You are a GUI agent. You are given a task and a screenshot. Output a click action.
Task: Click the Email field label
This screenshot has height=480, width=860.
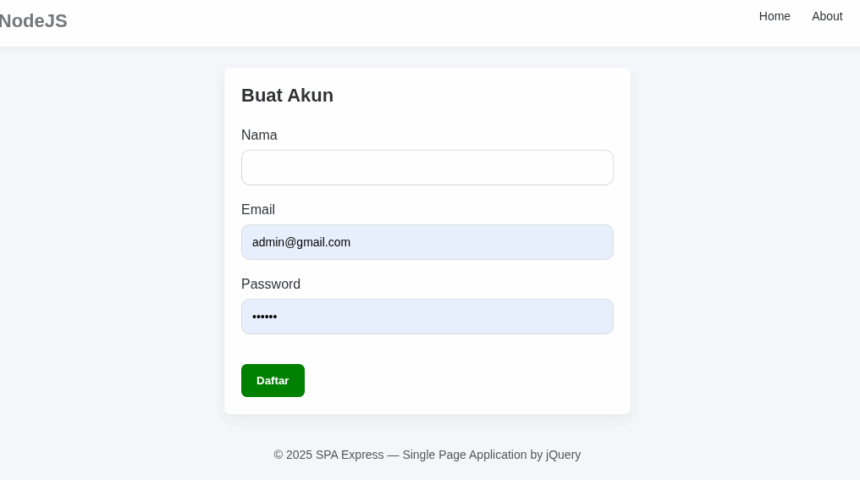[258, 210]
